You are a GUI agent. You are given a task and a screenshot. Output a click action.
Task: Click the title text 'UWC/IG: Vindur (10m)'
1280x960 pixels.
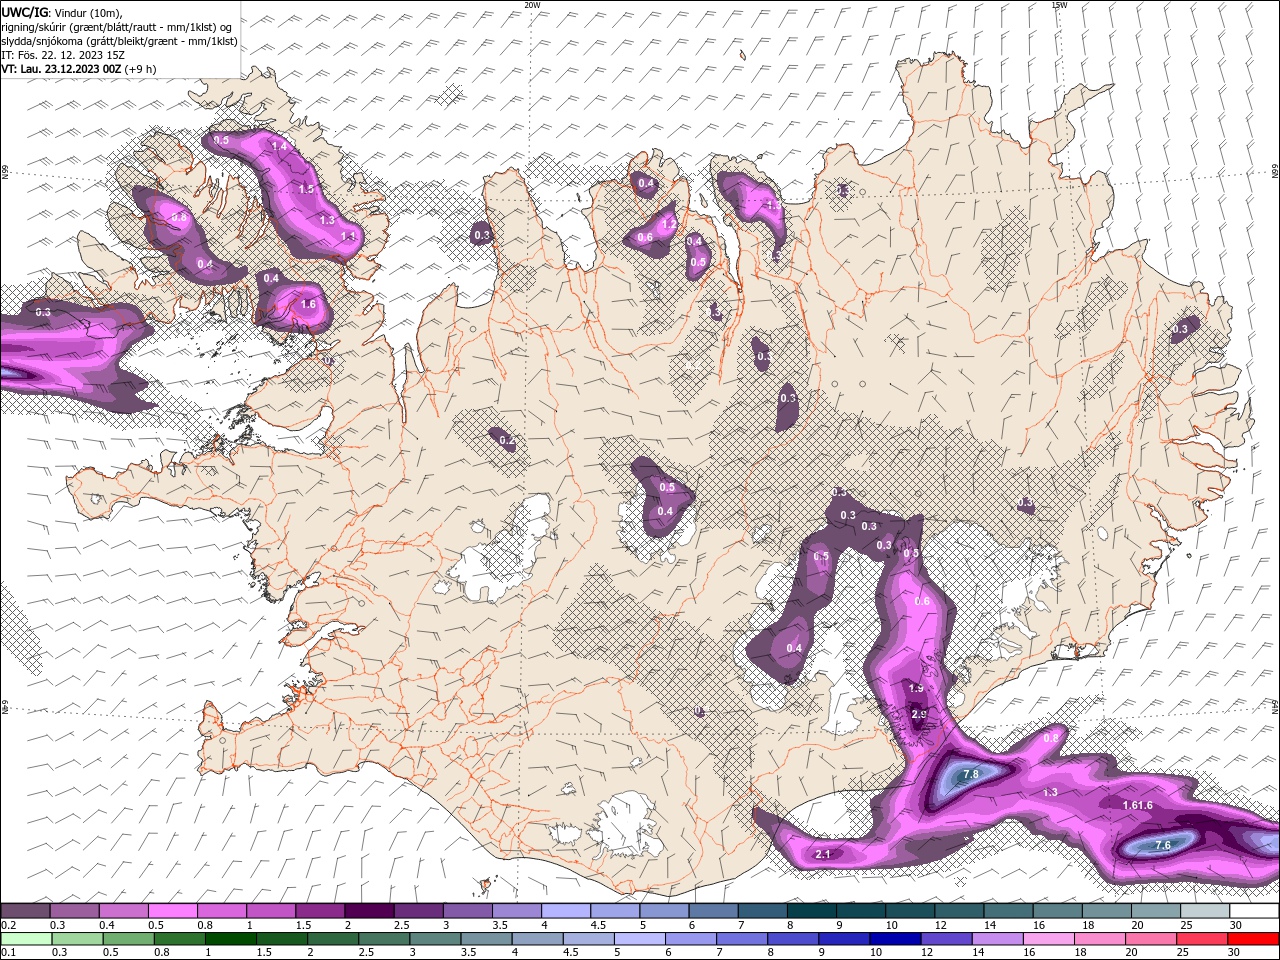tap(62, 11)
